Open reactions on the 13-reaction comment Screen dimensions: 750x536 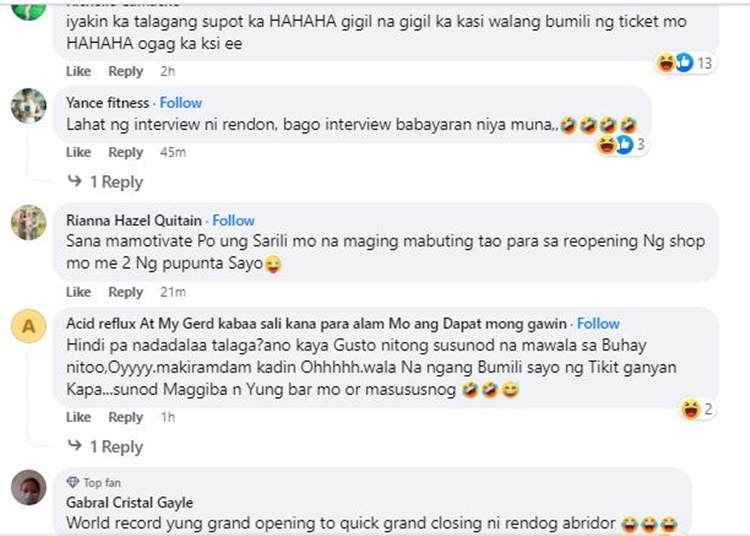pos(685,63)
